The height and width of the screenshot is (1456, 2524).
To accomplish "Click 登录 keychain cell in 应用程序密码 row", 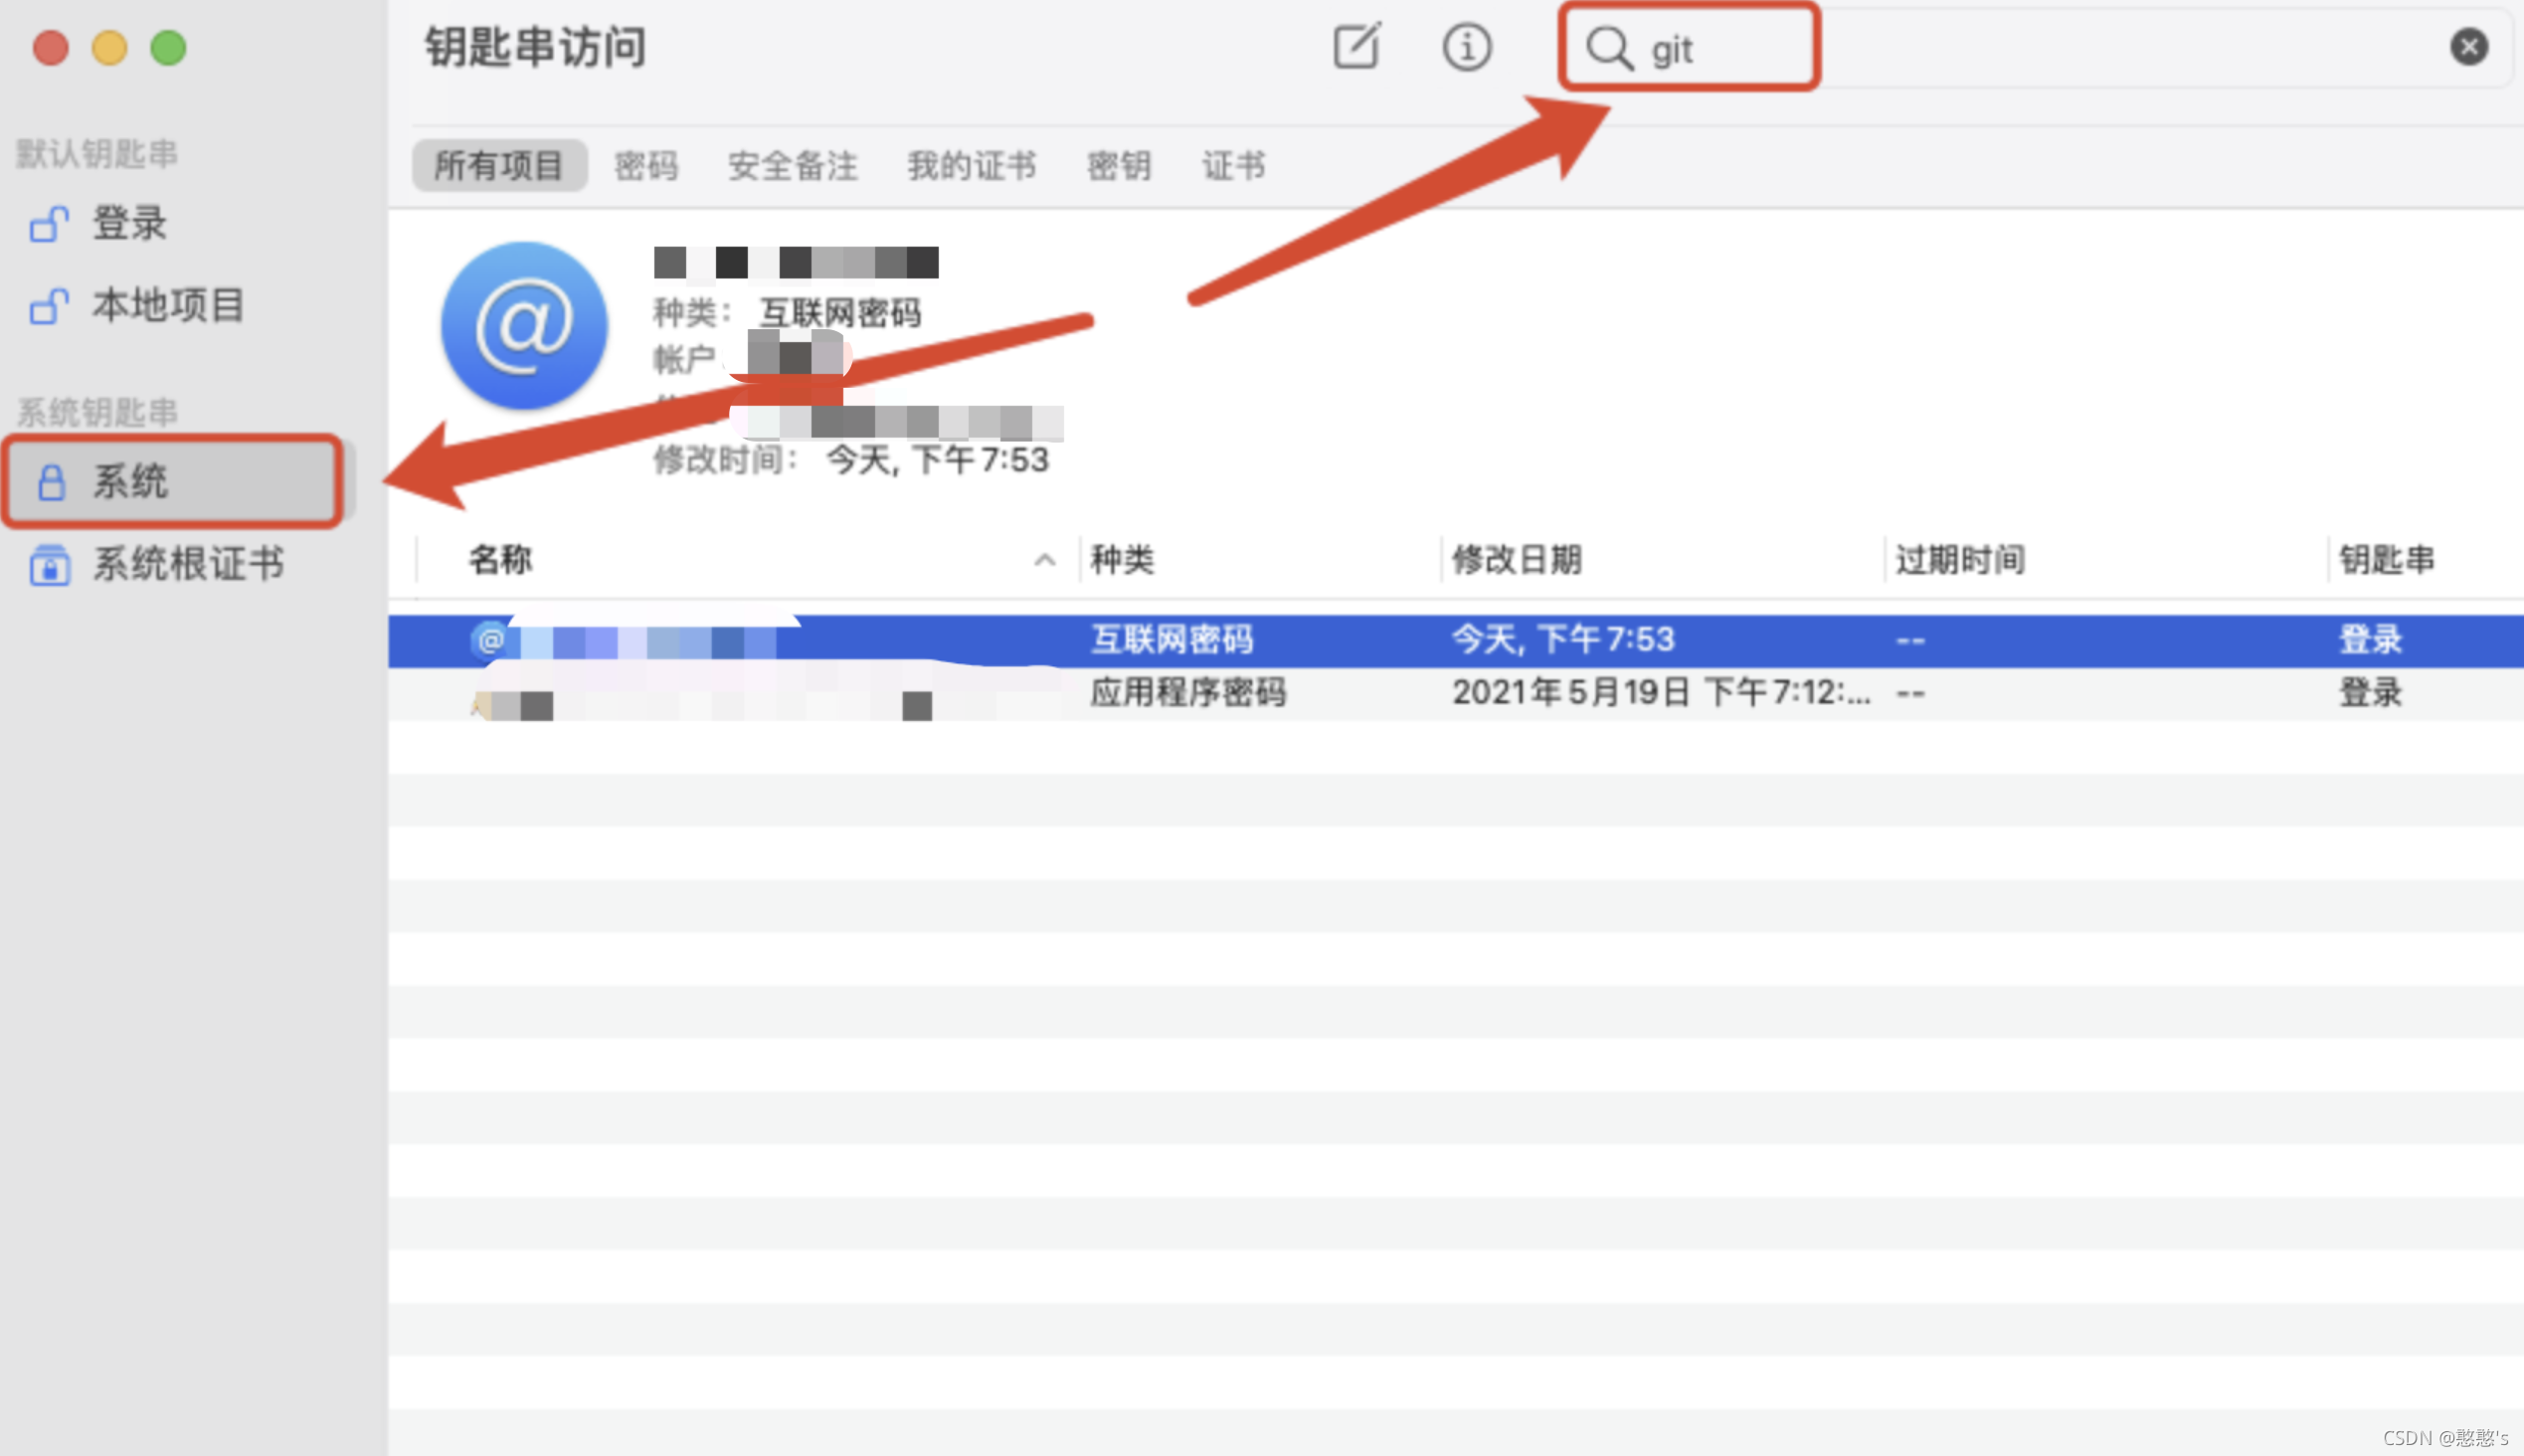I will click(2370, 692).
